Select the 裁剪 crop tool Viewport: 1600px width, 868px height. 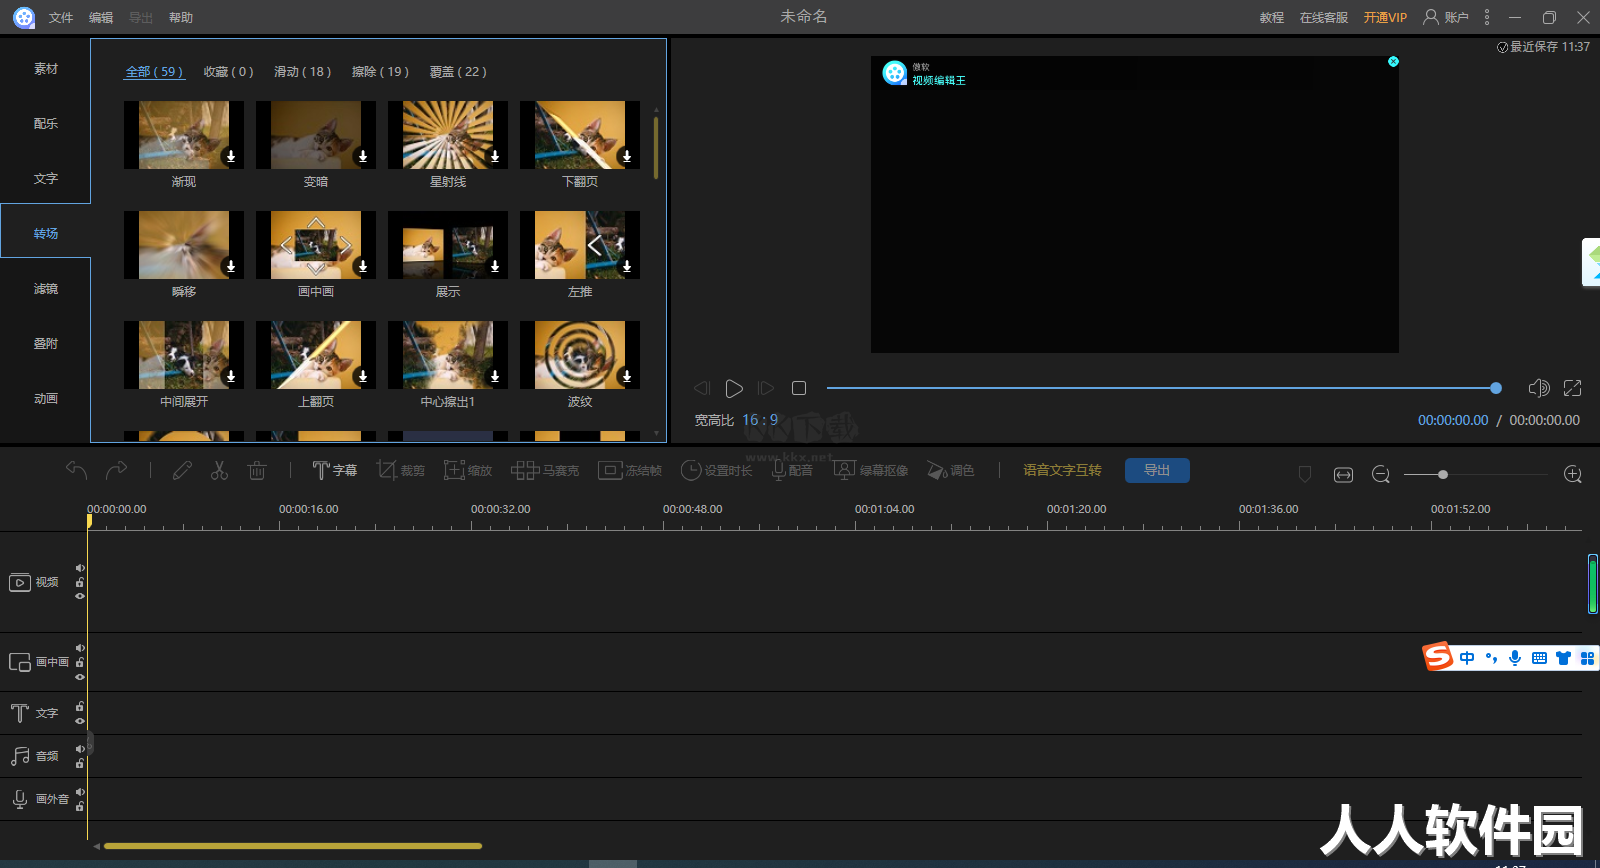tap(400, 470)
